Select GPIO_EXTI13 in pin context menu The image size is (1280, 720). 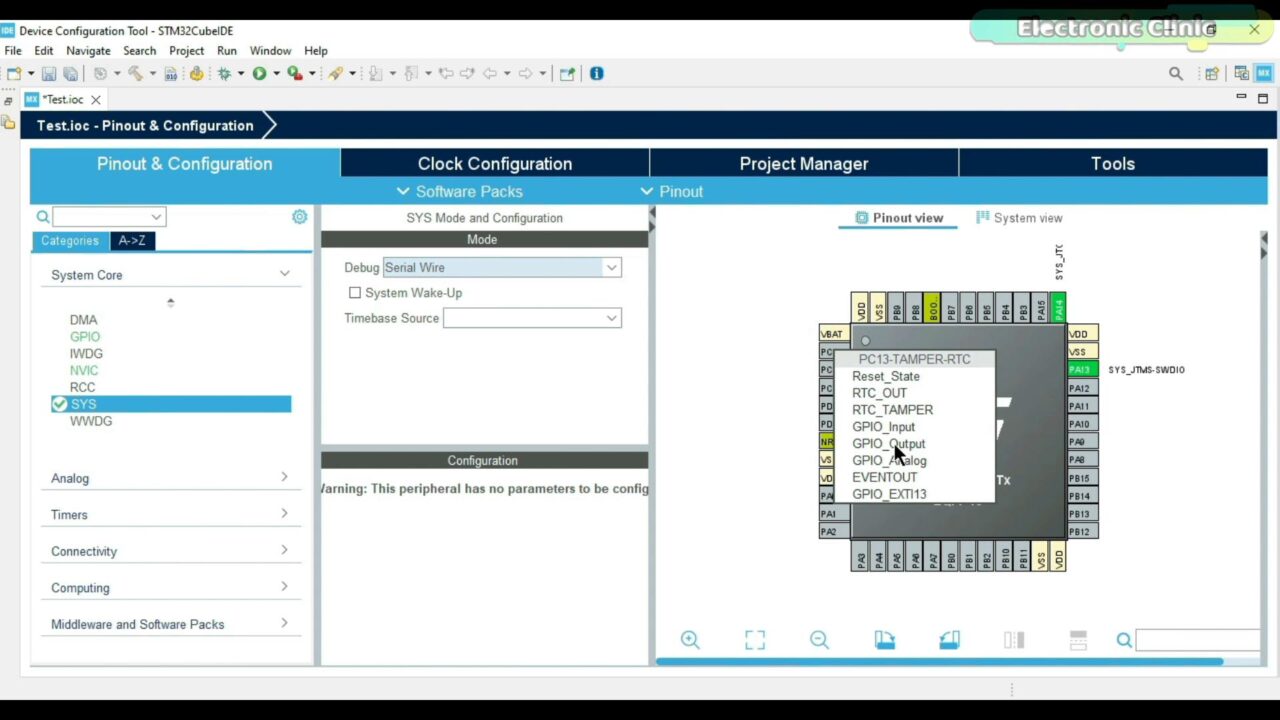(x=889, y=494)
